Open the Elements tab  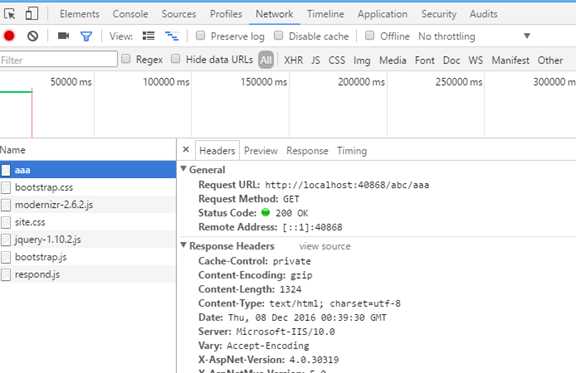[x=79, y=14]
